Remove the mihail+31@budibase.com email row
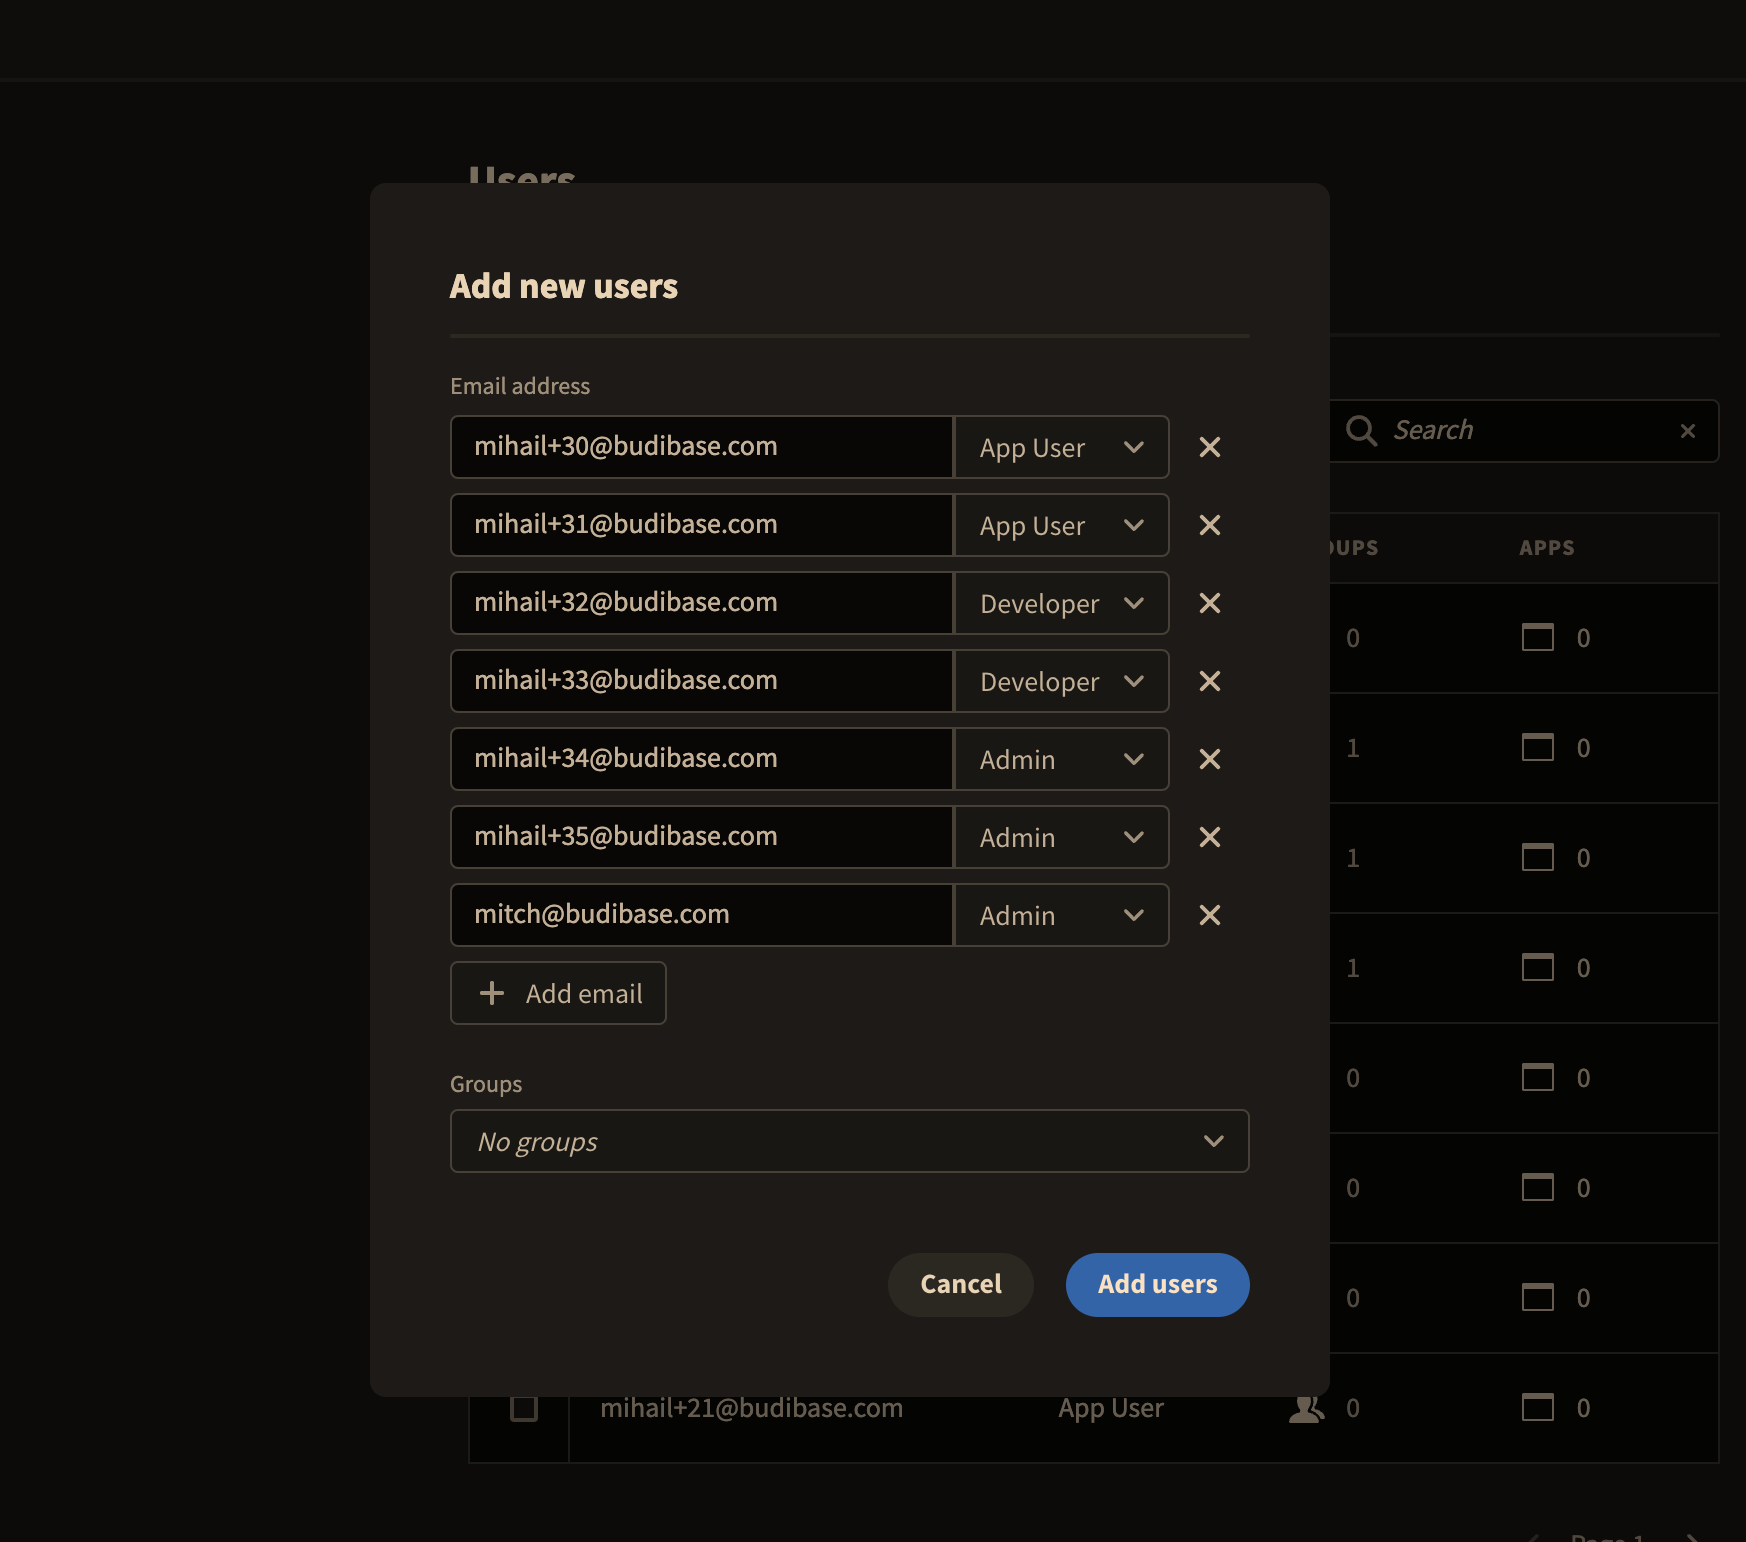The width and height of the screenshot is (1746, 1542). (x=1210, y=525)
